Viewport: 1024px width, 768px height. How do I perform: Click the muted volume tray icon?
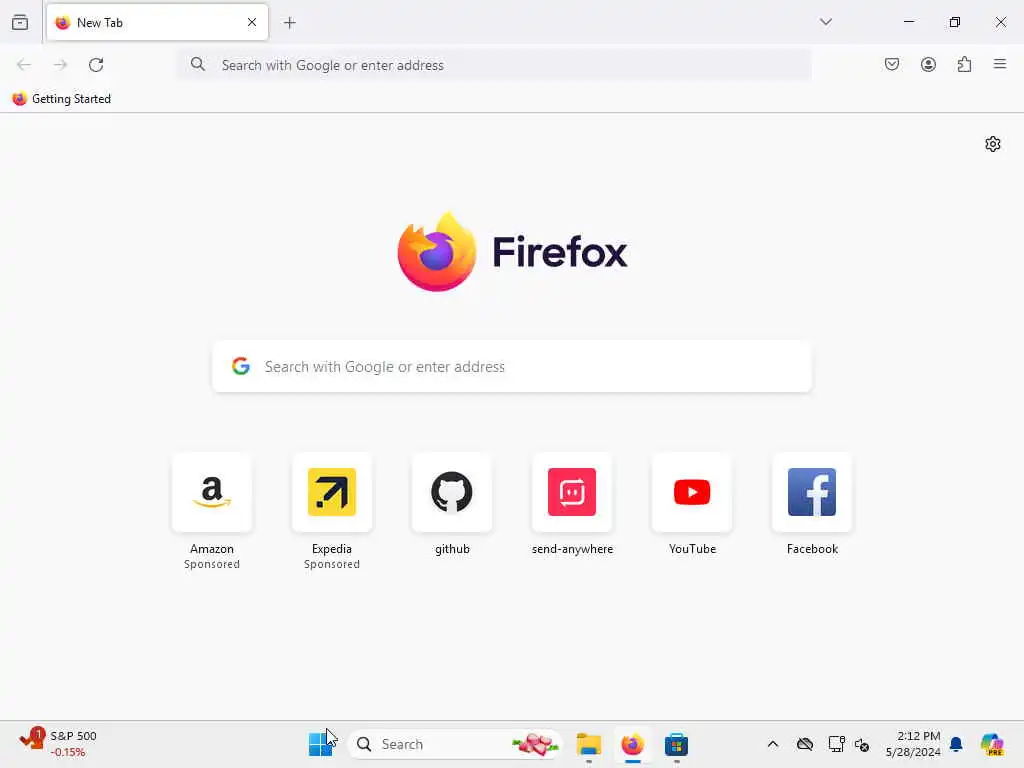click(862, 744)
